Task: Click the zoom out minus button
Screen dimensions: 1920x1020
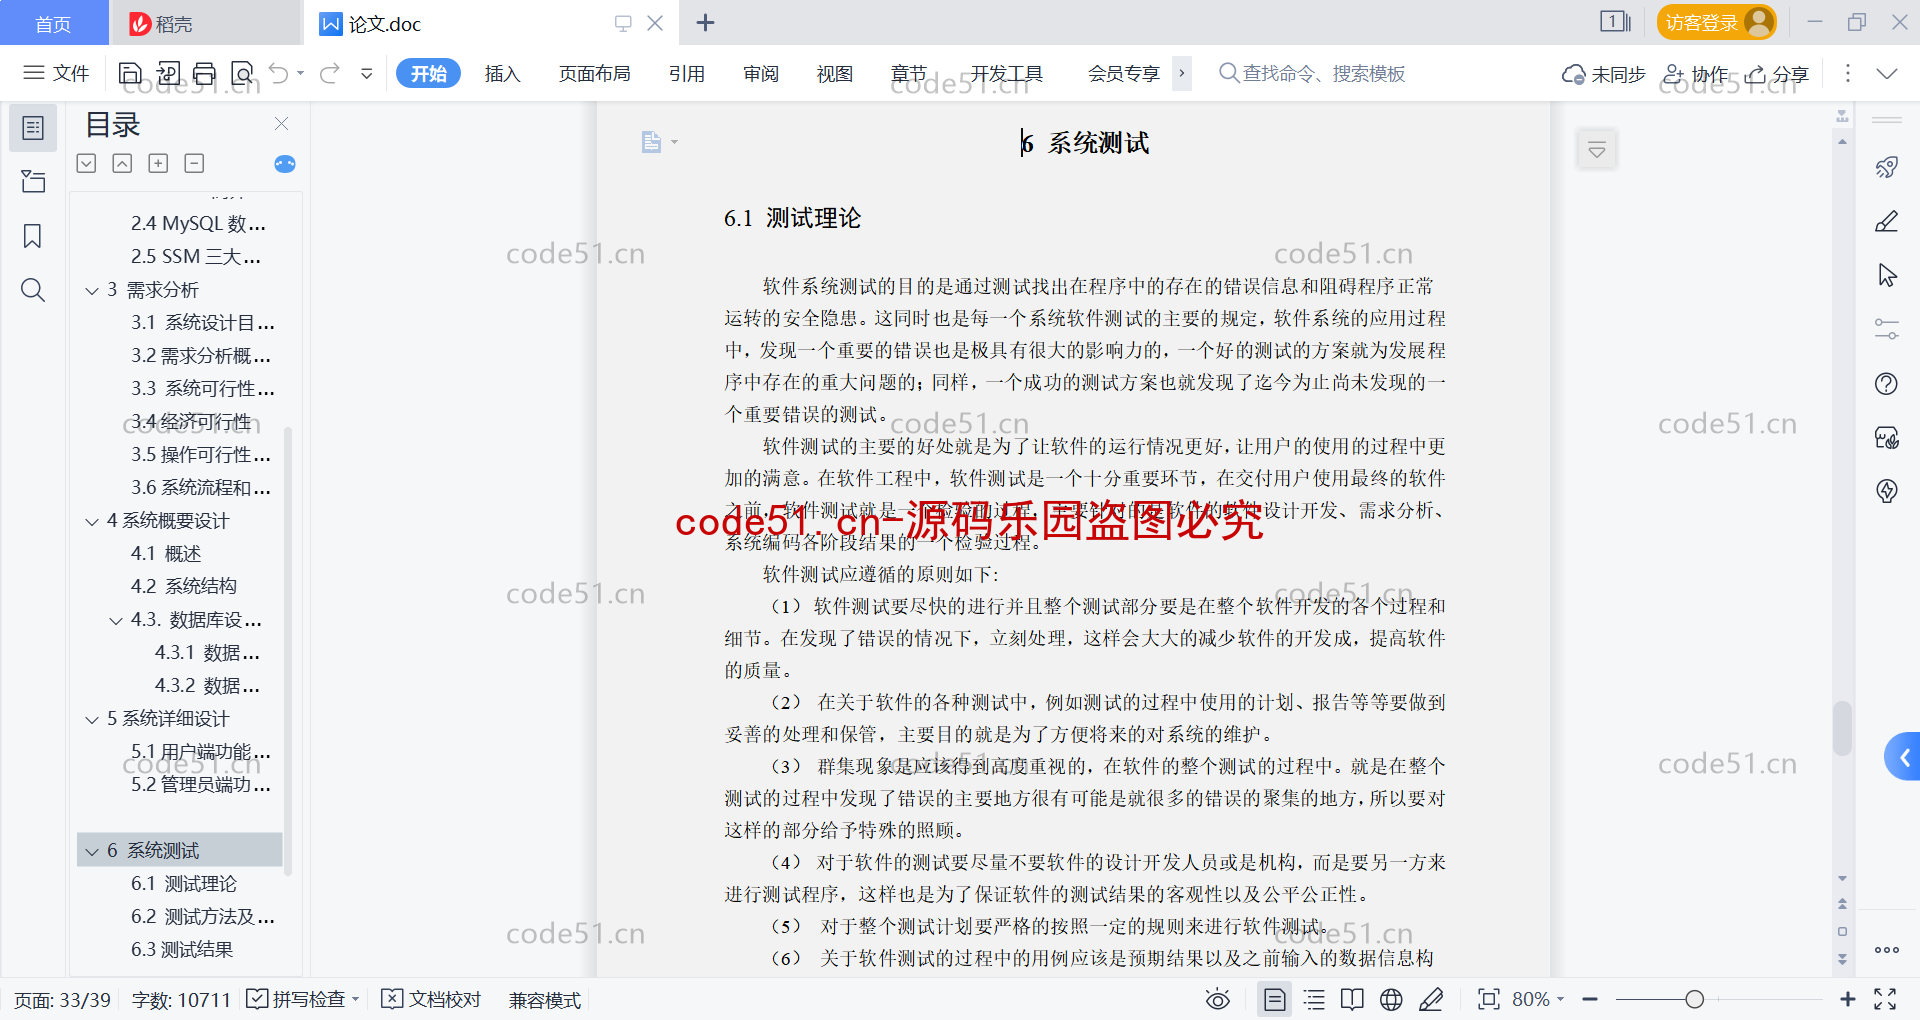Action: [x=1590, y=999]
